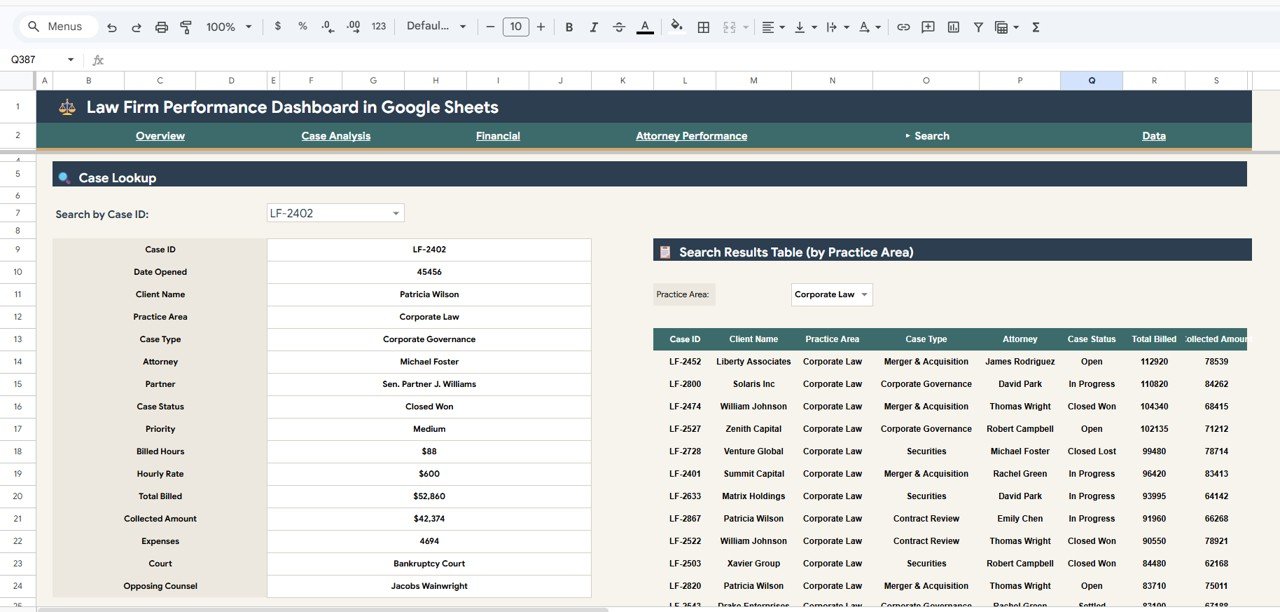The image size is (1280, 612).
Task: Toggle bold formatting
Action: point(569,26)
